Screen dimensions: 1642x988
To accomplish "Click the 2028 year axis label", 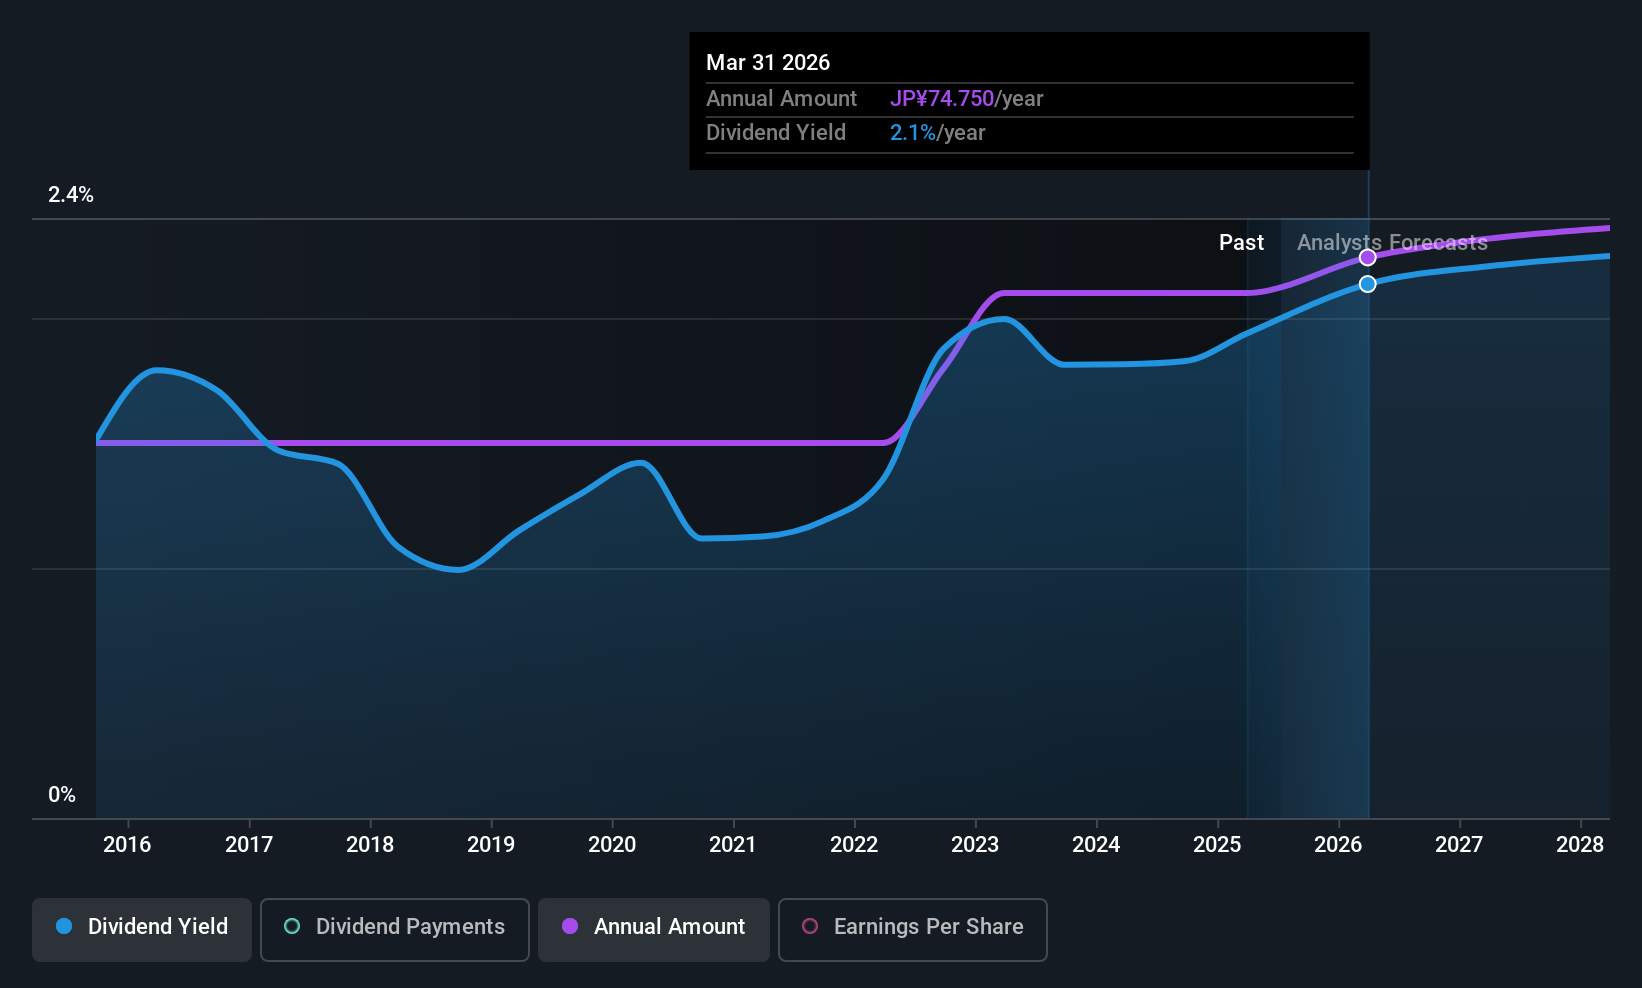I will (1580, 845).
